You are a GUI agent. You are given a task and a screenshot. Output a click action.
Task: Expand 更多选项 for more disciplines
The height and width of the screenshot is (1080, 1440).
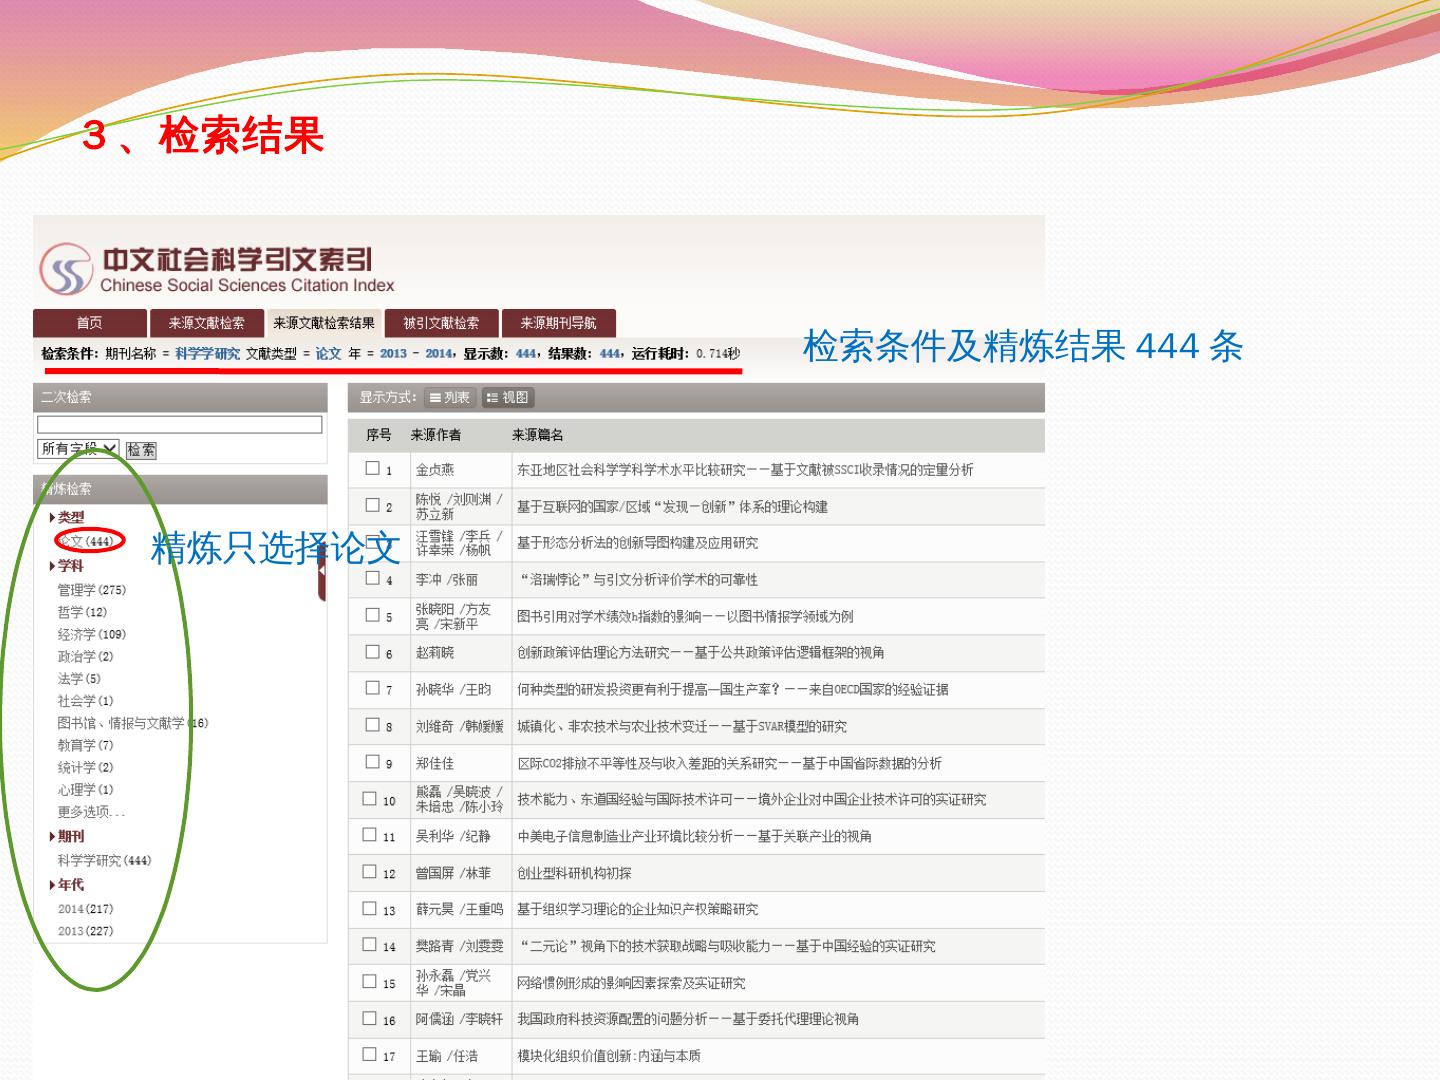91,812
